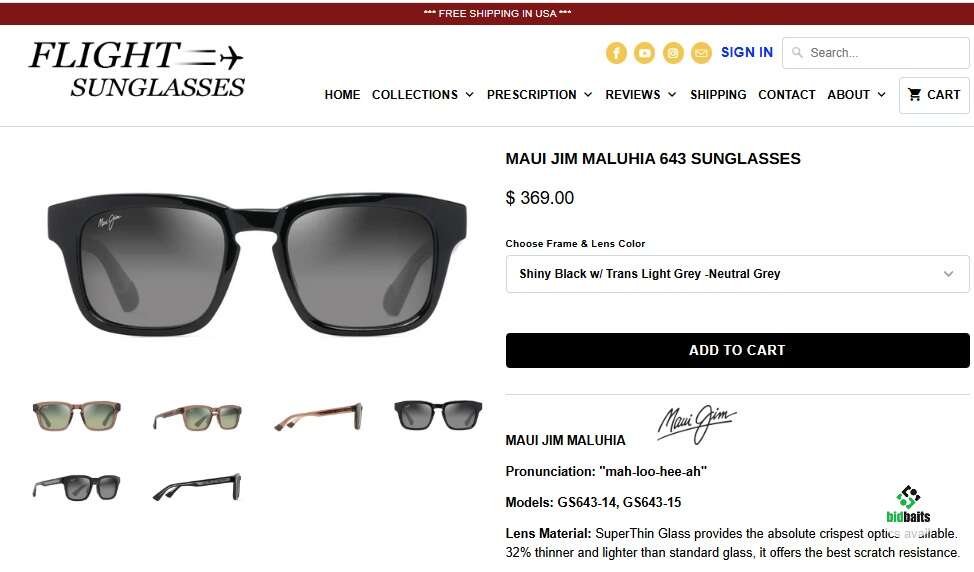
Task: Select the black frame side-view thumbnail
Action: click(198, 487)
